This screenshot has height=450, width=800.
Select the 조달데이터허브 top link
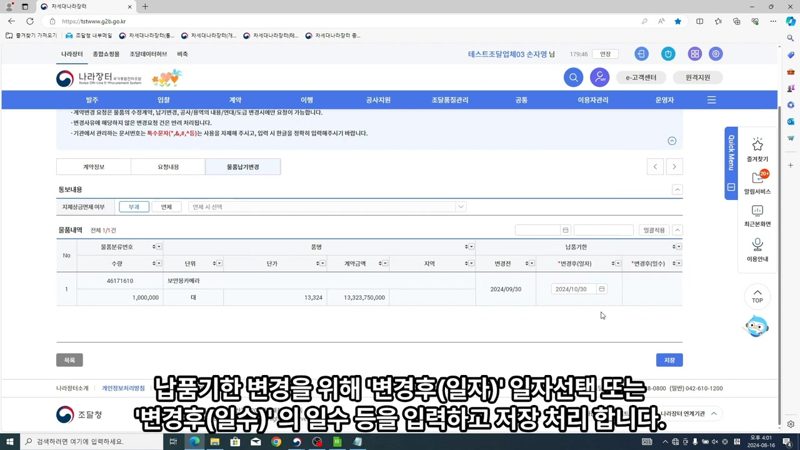pos(148,54)
